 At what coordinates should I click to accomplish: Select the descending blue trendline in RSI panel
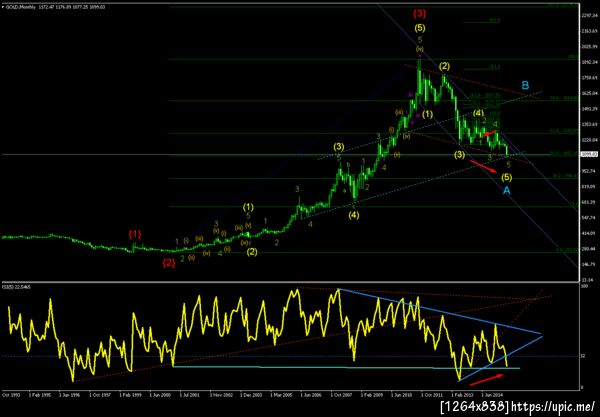440,311
